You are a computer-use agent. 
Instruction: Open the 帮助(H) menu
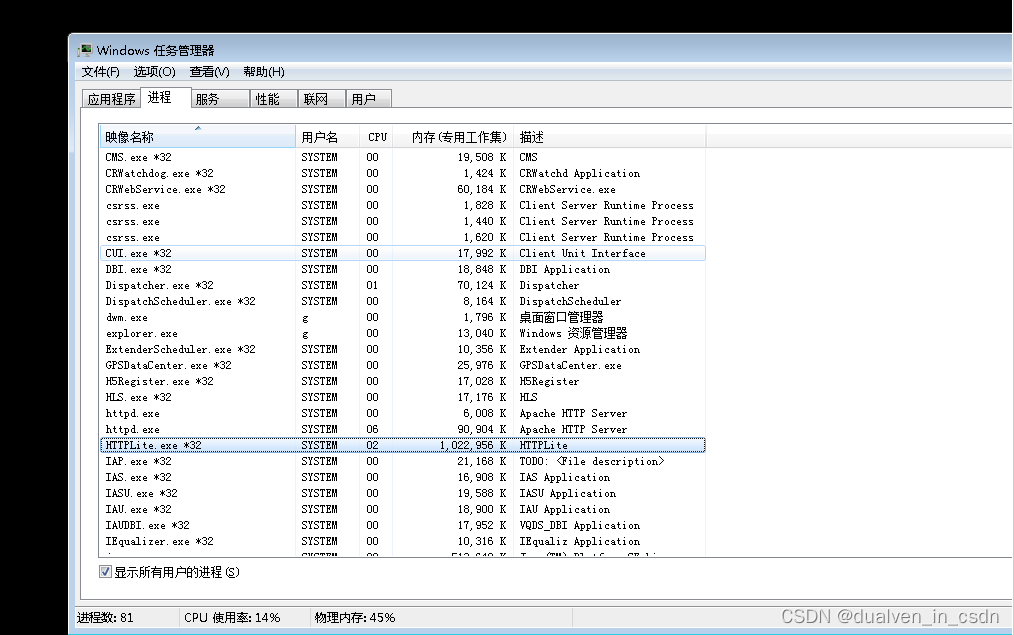(x=264, y=72)
